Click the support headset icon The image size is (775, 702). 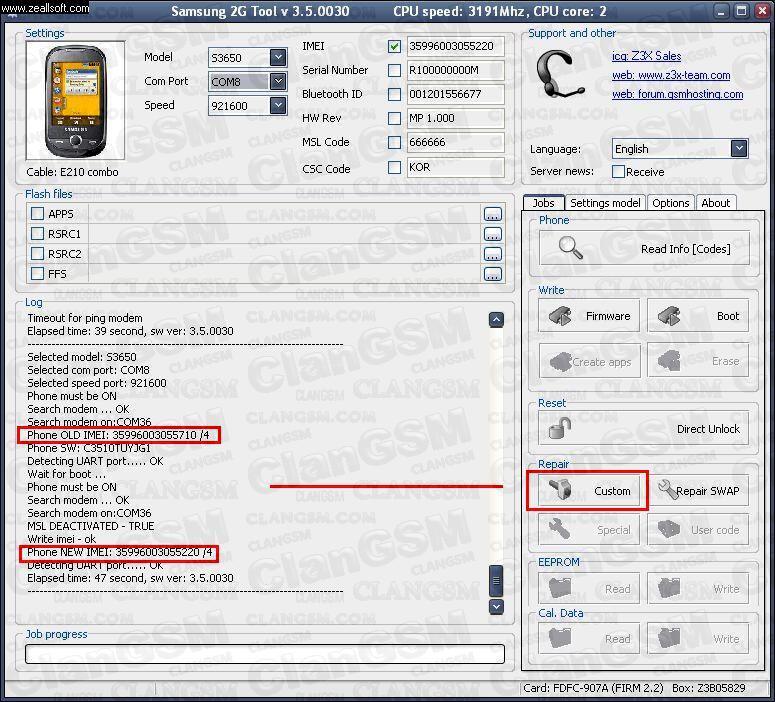[559, 75]
